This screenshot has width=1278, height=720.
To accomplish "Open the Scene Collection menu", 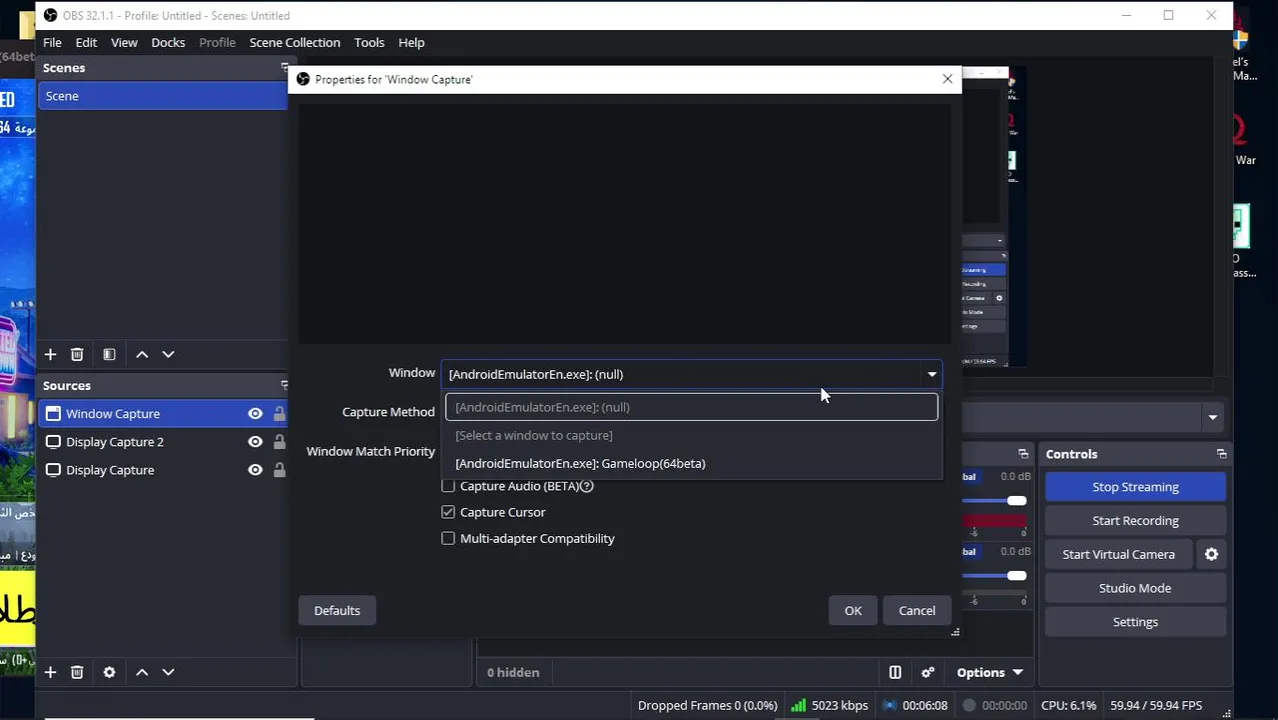I will pyautogui.click(x=295, y=42).
